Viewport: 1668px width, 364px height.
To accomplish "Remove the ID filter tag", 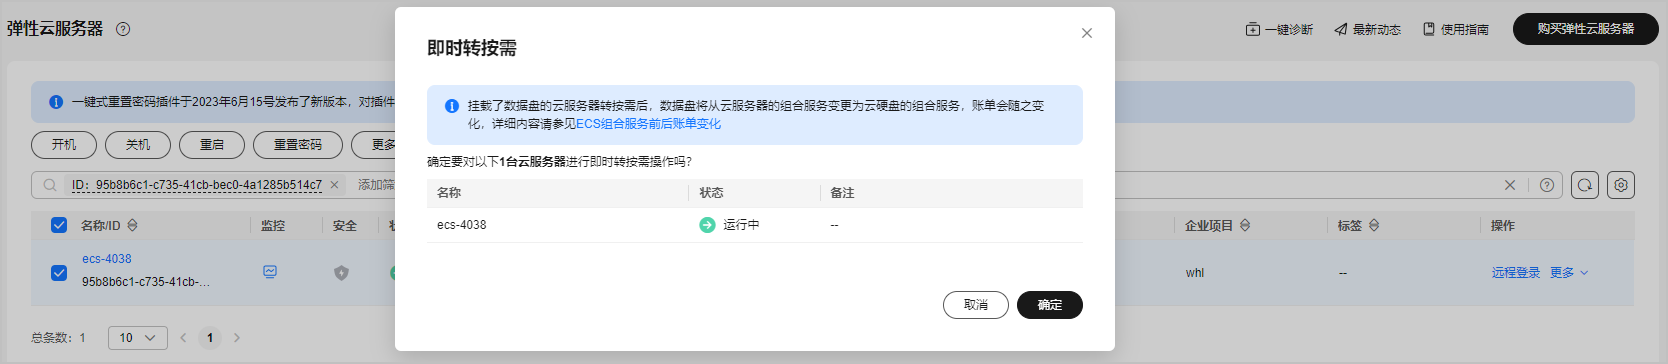I will click(335, 185).
